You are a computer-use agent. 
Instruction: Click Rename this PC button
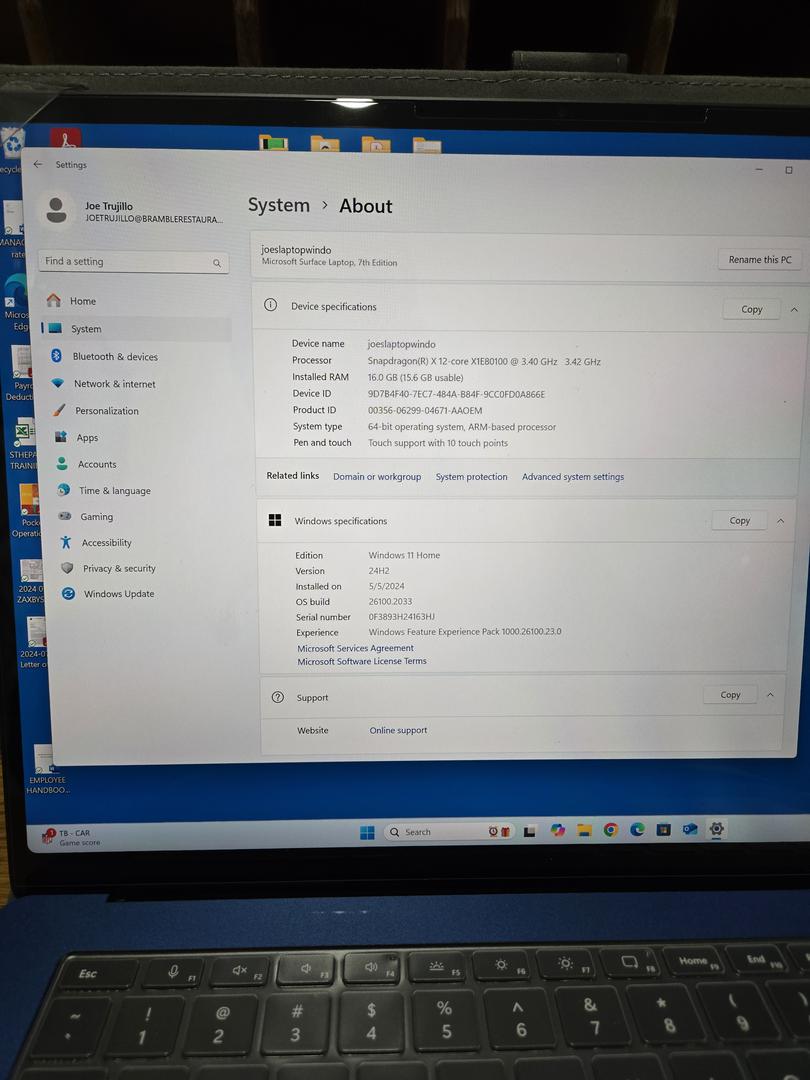(760, 260)
